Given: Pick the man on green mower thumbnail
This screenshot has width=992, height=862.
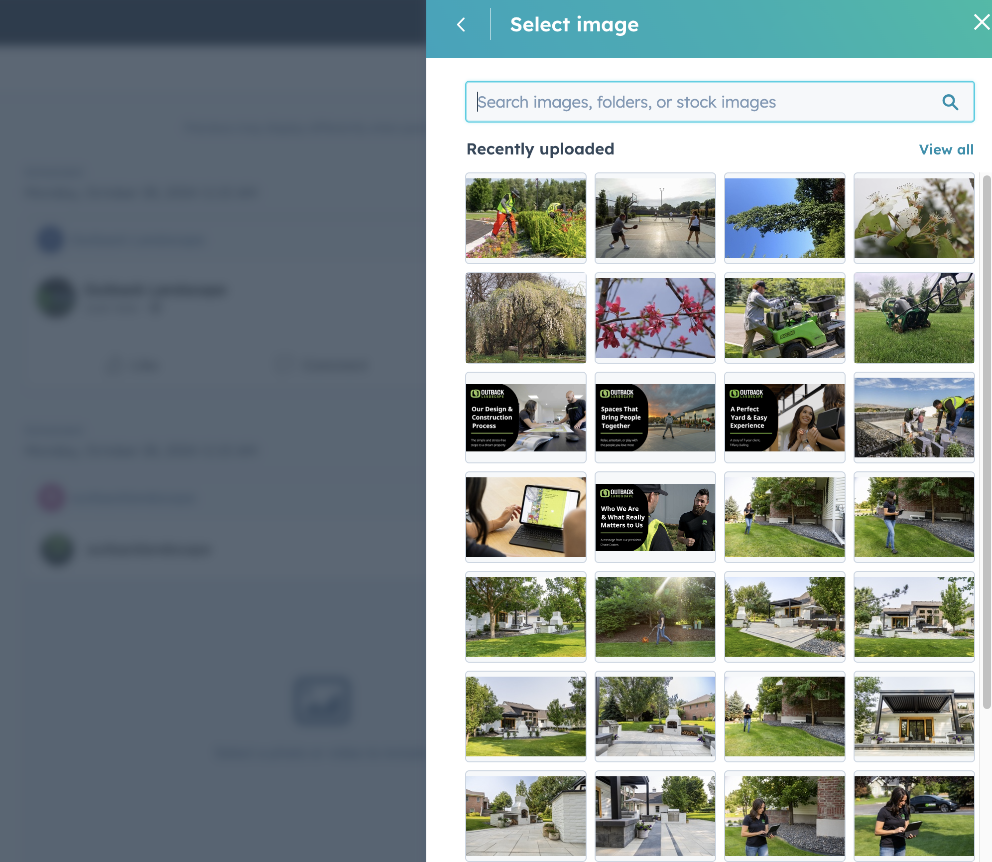Looking at the screenshot, I should click(784, 317).
